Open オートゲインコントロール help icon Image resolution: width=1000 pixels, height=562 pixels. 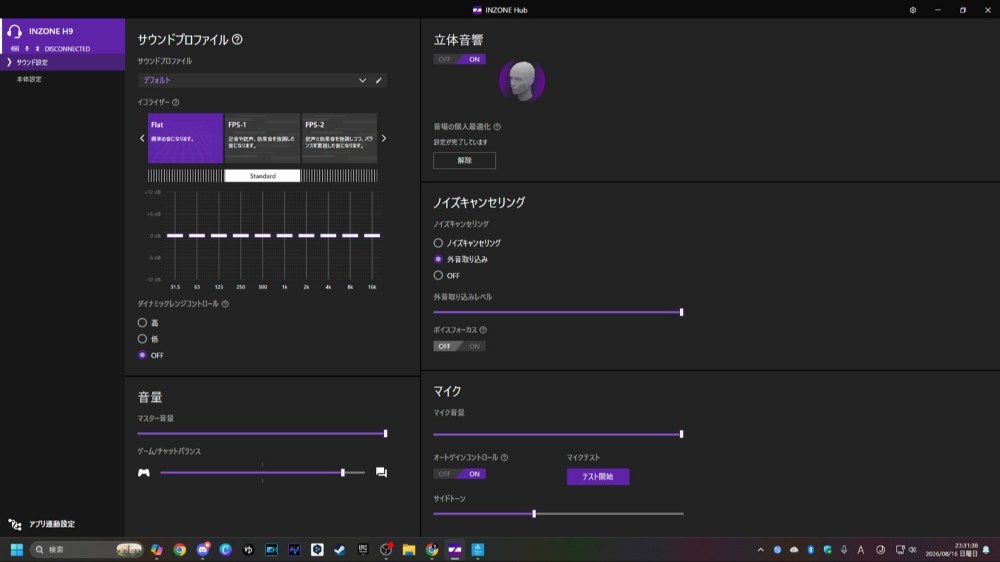[504, 457]
